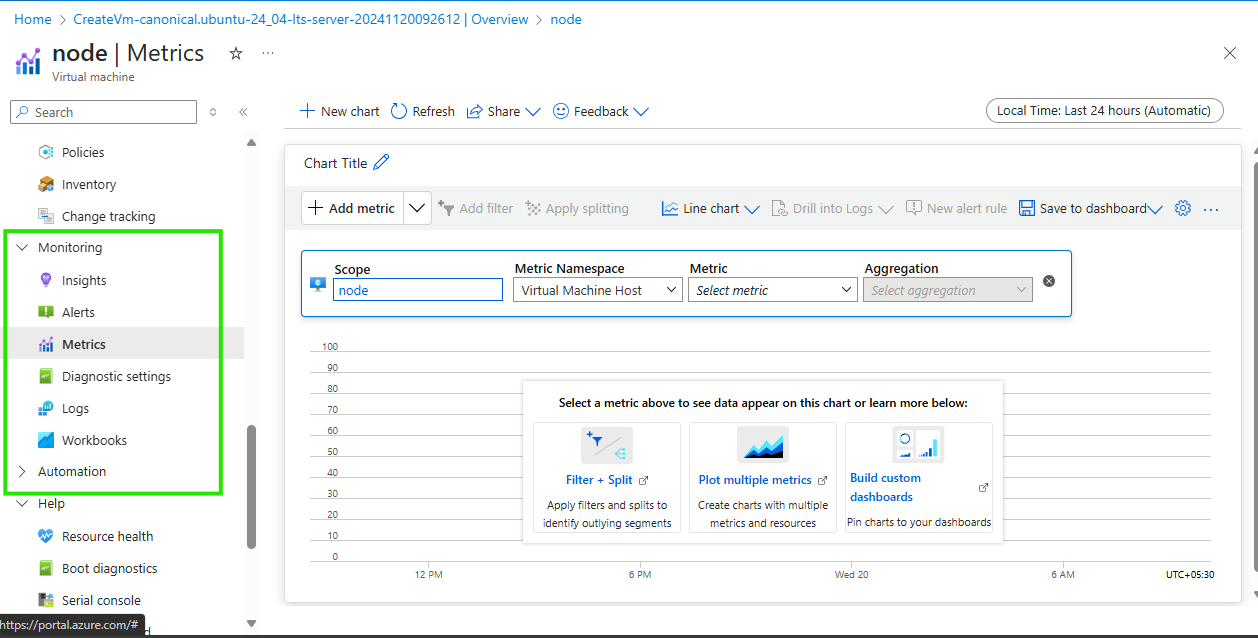Screen dimensions: 1258x638
Task: Create a new chart with New chart button
Action: (338, 111)
